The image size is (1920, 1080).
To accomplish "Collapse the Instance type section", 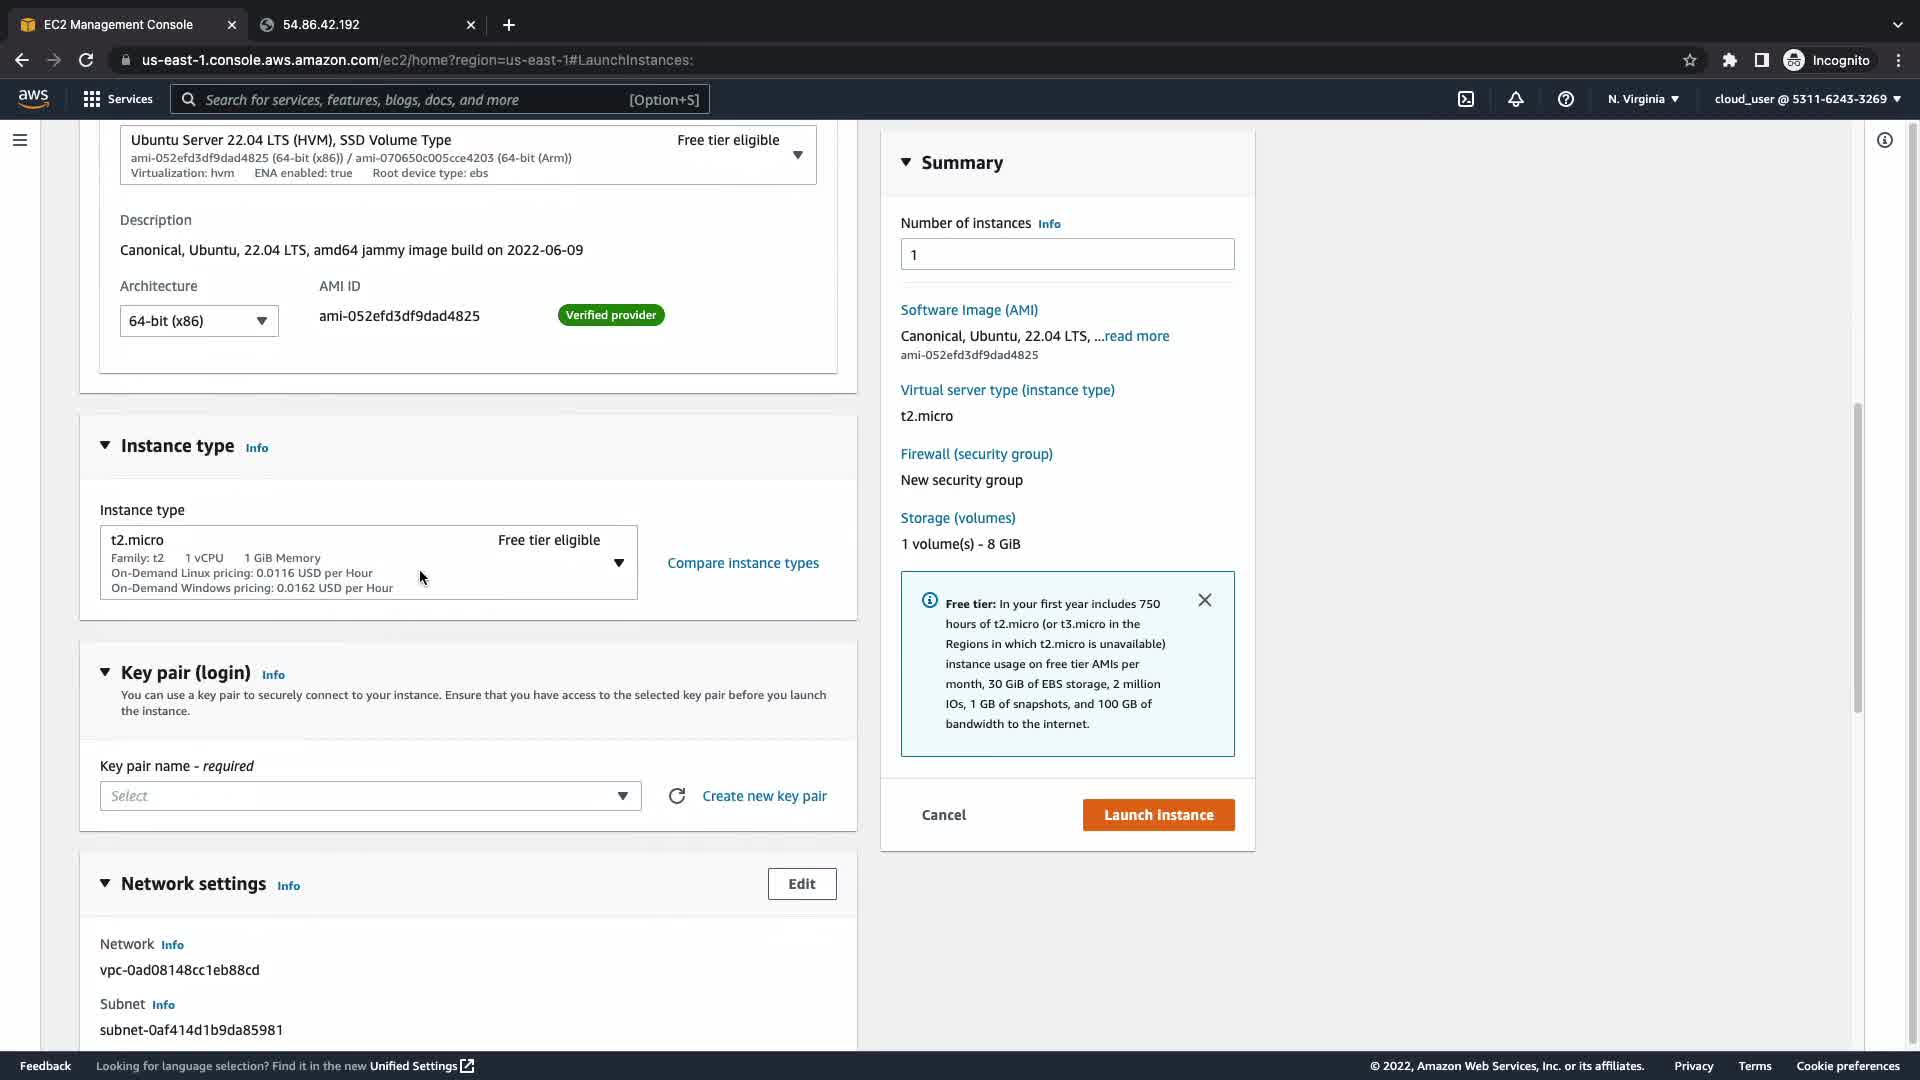I will point(105,446).
